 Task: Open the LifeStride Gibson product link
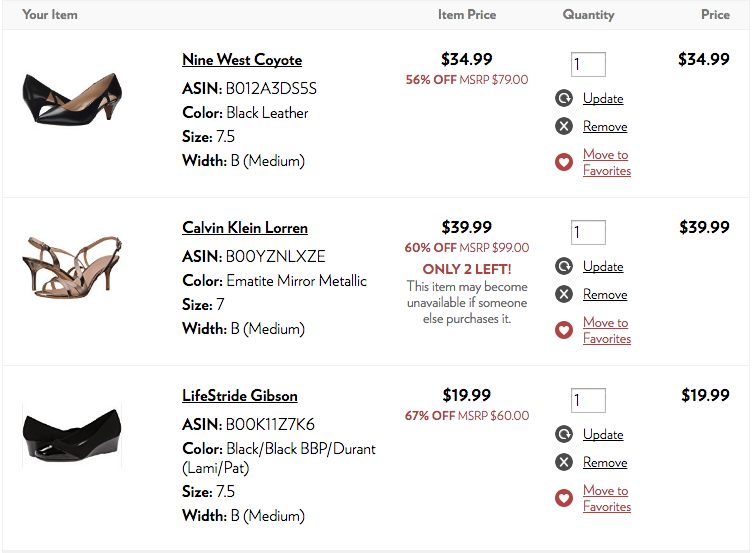click(240, 396)
